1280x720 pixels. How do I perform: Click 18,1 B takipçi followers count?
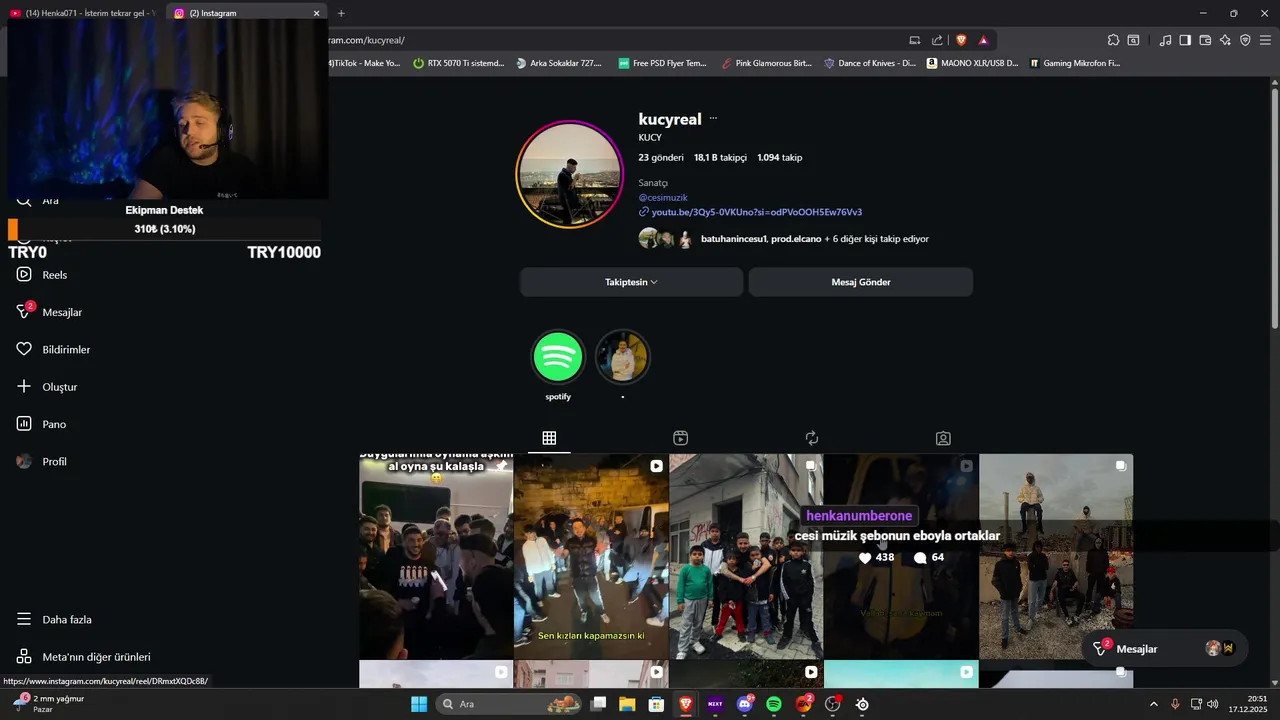coord(720,157)
